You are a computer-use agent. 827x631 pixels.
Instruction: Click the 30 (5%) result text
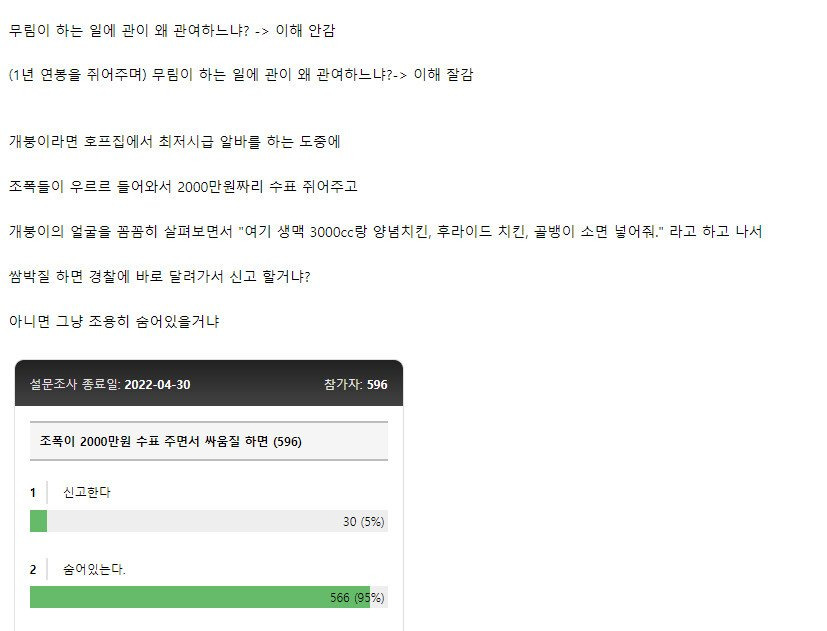[x=363, y=522]
